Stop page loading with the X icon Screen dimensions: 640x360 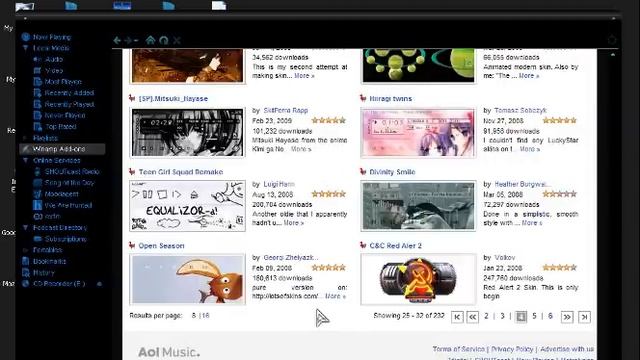[177, 40]
